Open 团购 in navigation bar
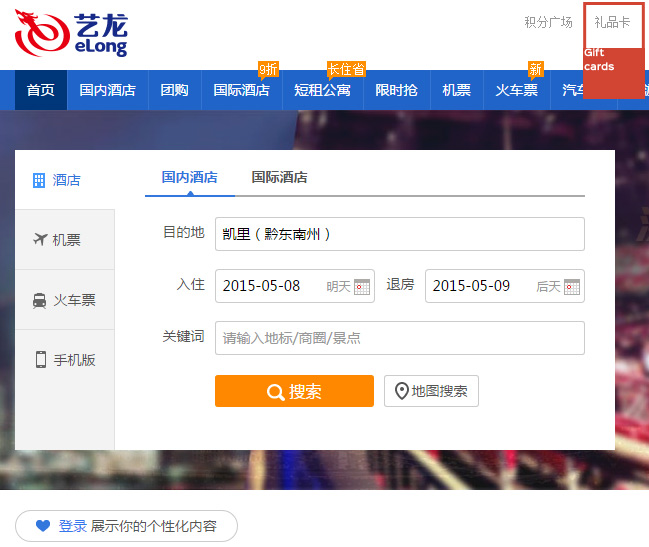This screenshot has height=547, width=649. [174, 90]
